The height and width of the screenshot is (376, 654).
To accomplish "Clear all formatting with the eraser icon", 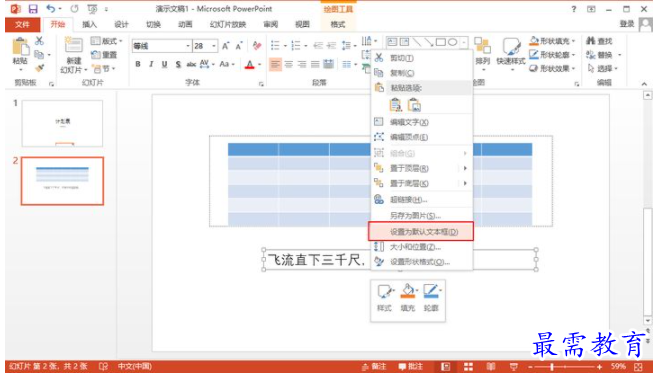I will point(257,45).
